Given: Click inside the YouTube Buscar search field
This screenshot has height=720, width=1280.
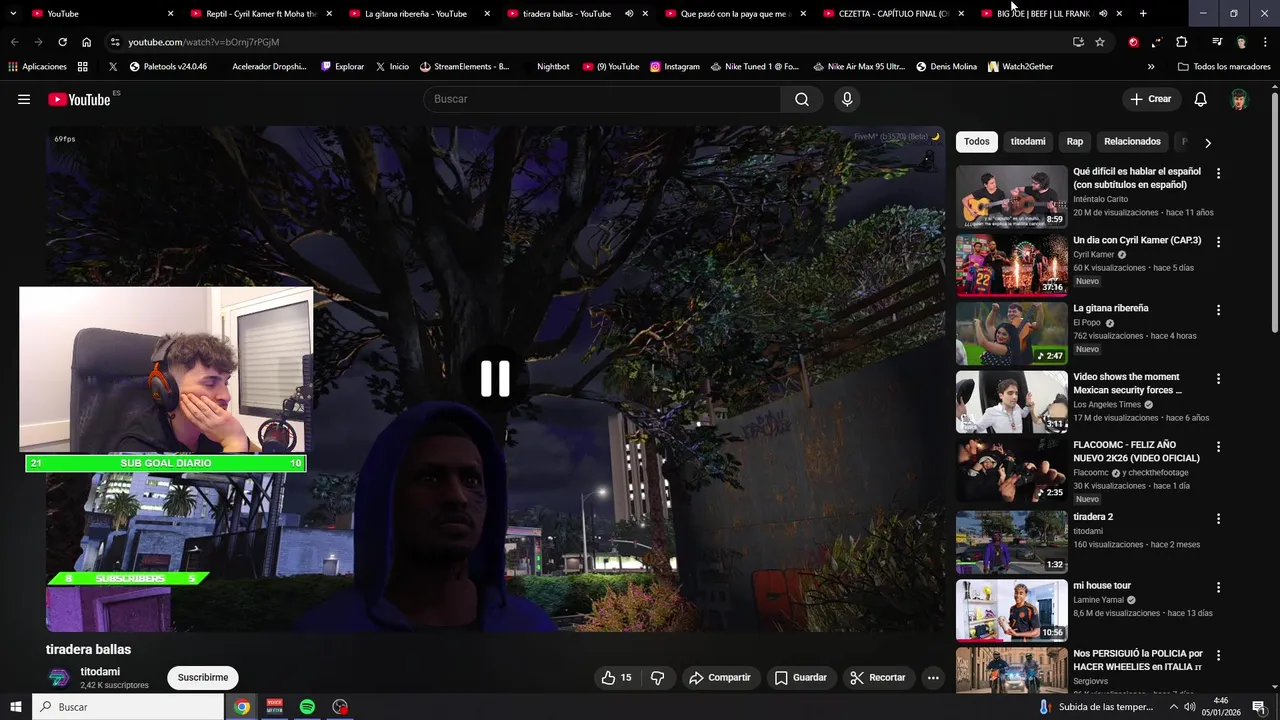Looking at the screenshot, I should tap(602, 99).
